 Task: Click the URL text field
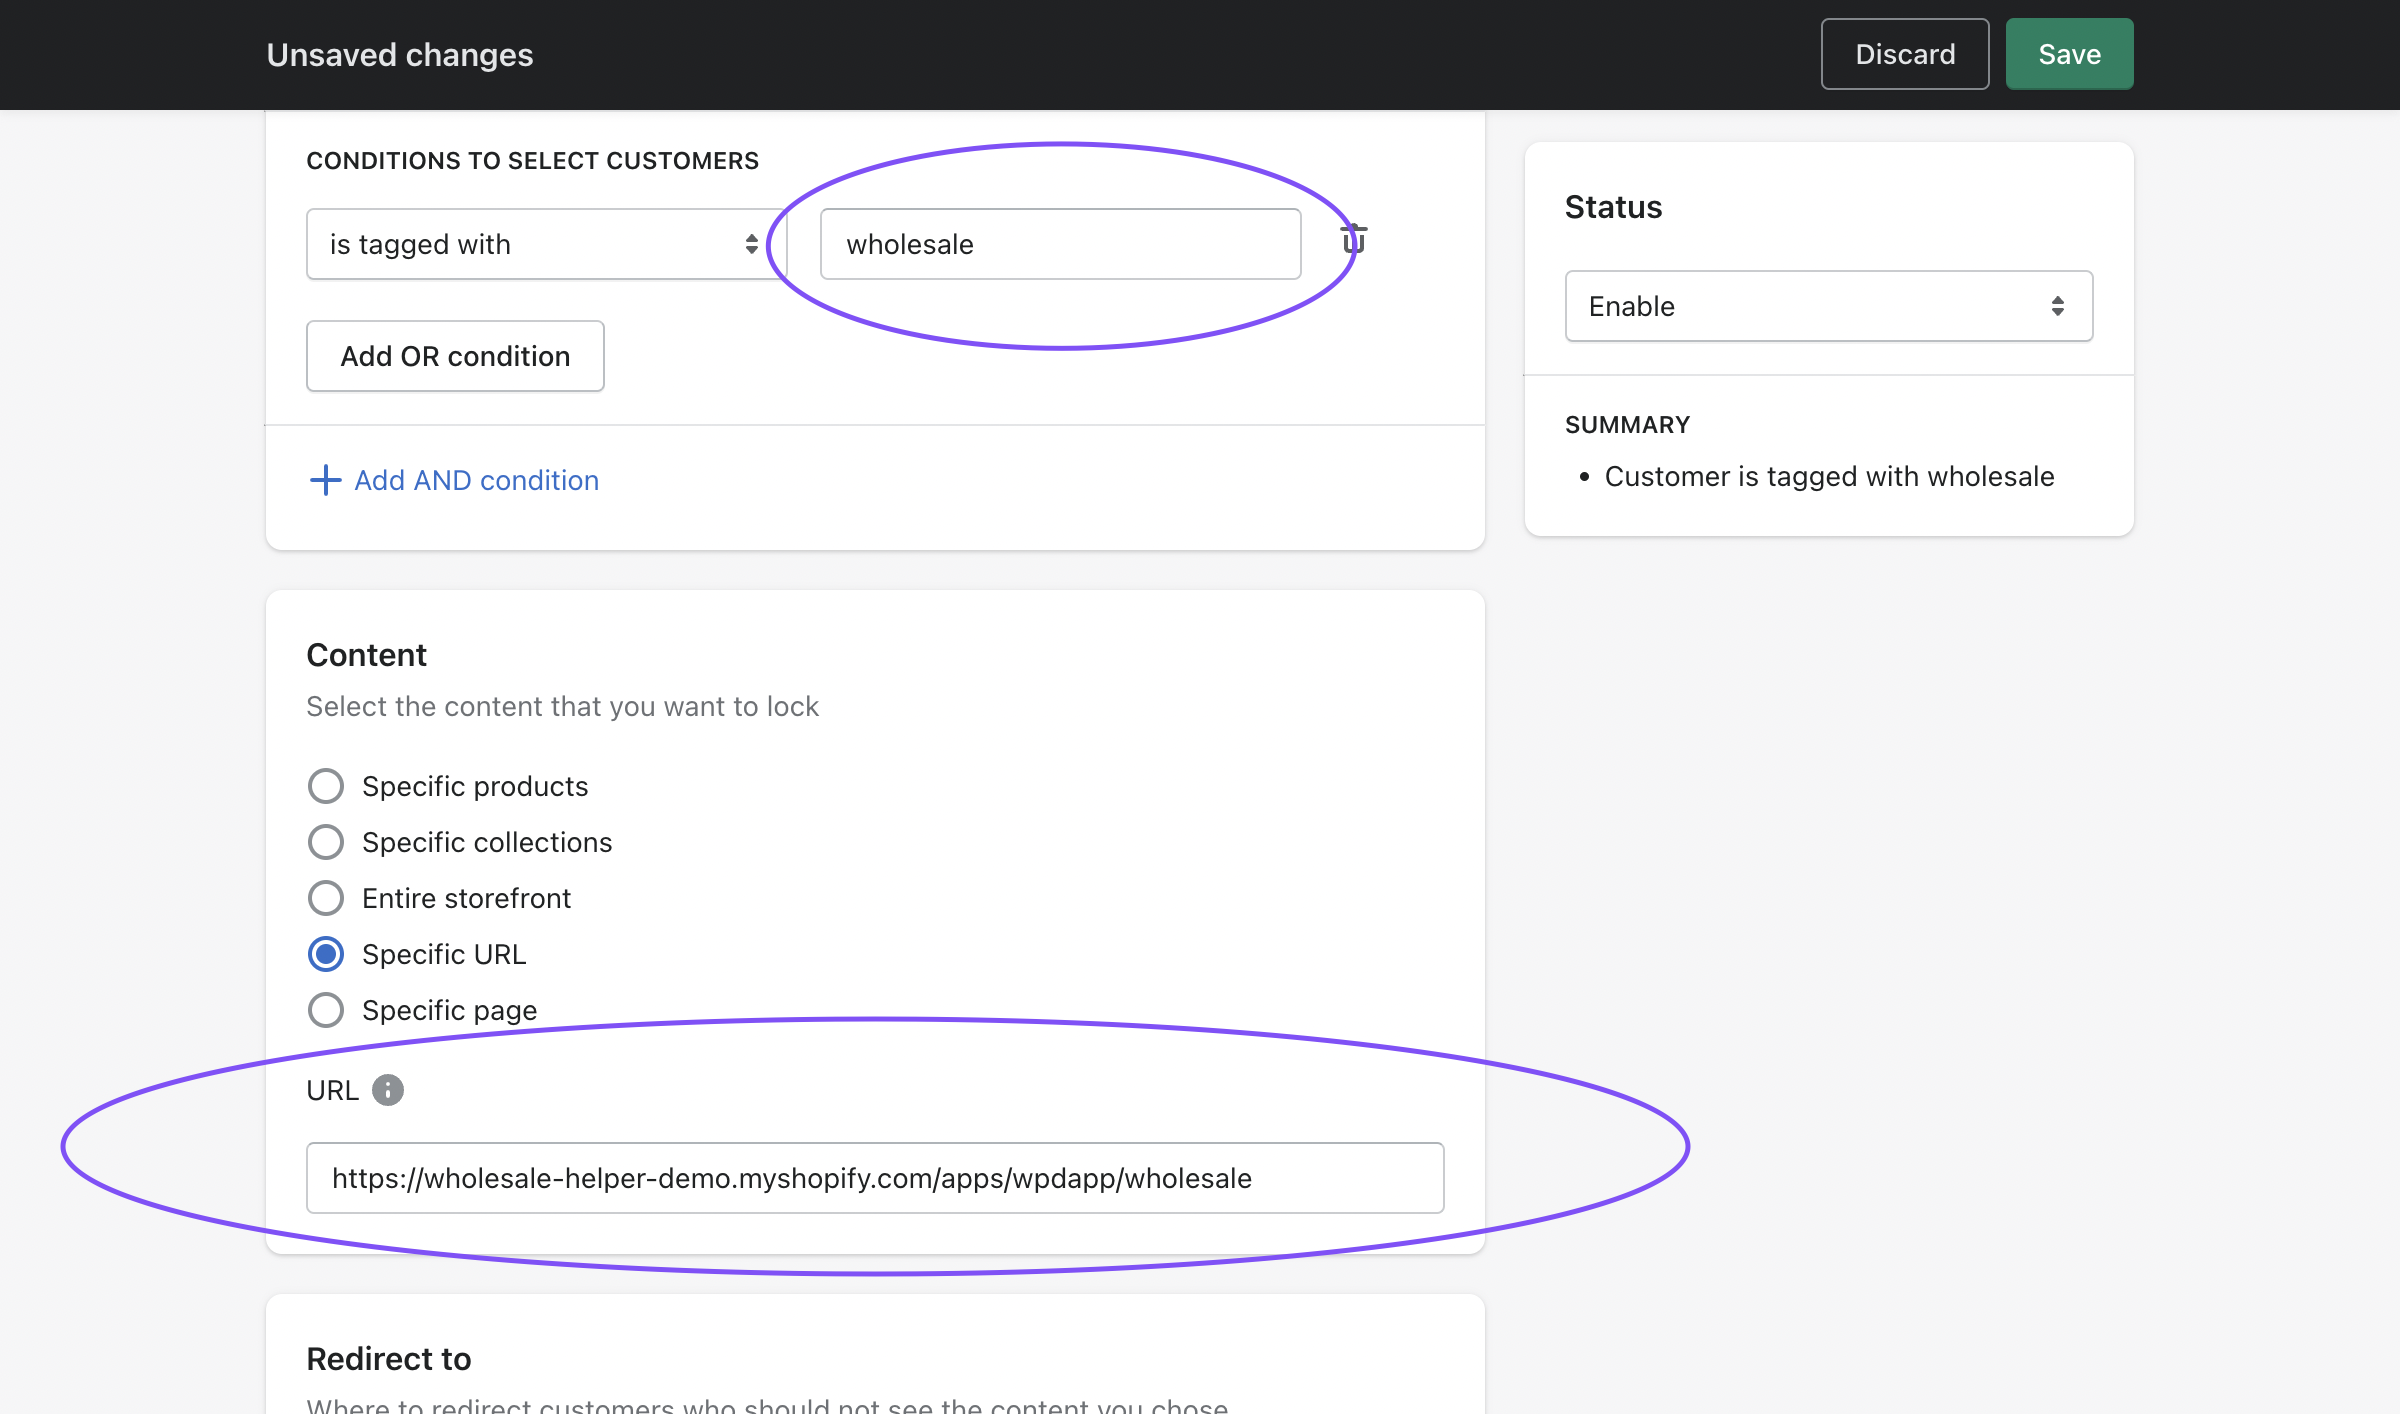pyautogui.click(x=875, y=1178)
